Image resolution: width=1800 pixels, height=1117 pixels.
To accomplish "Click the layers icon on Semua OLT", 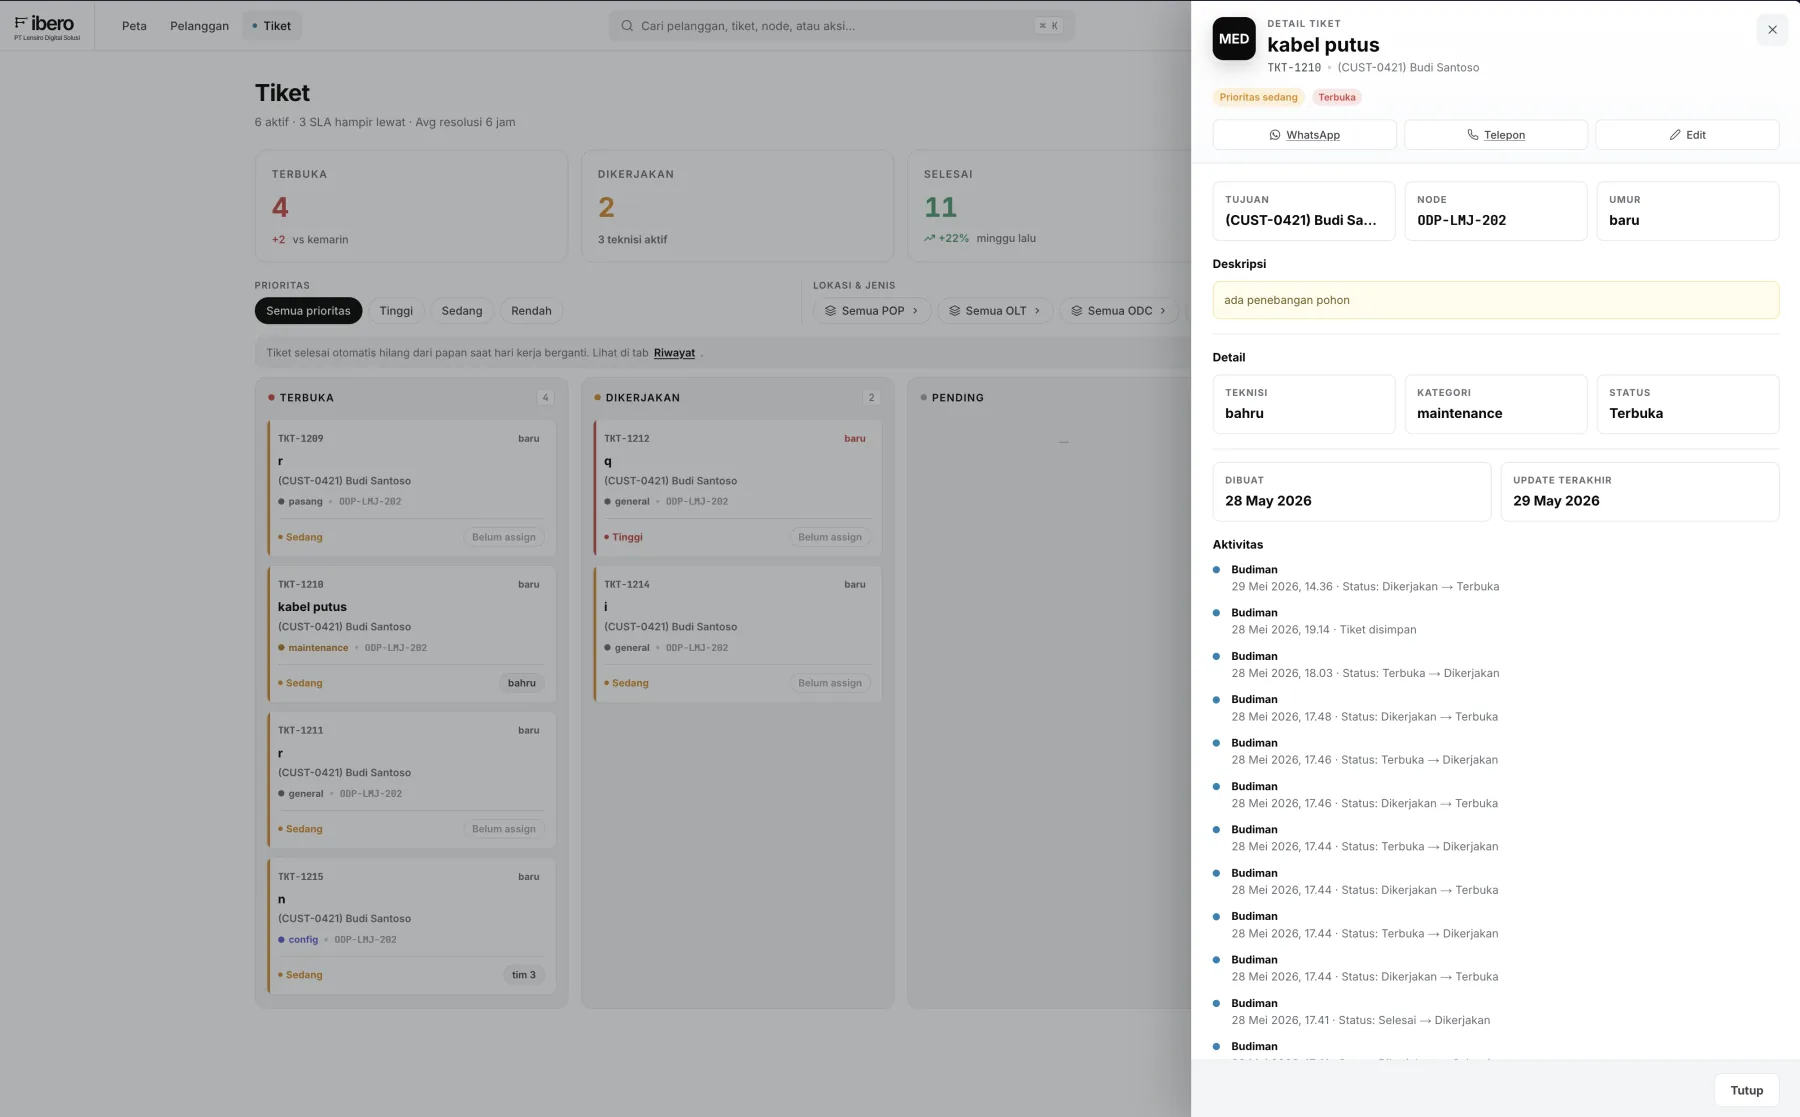I will [954, 311].
